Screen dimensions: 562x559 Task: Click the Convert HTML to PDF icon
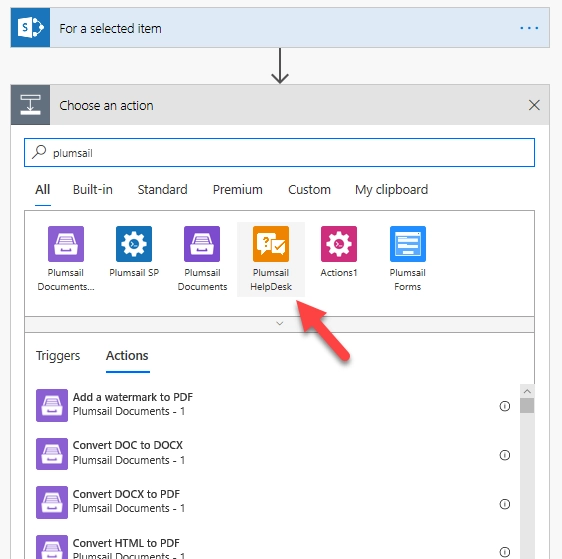(x=52, y=547)
